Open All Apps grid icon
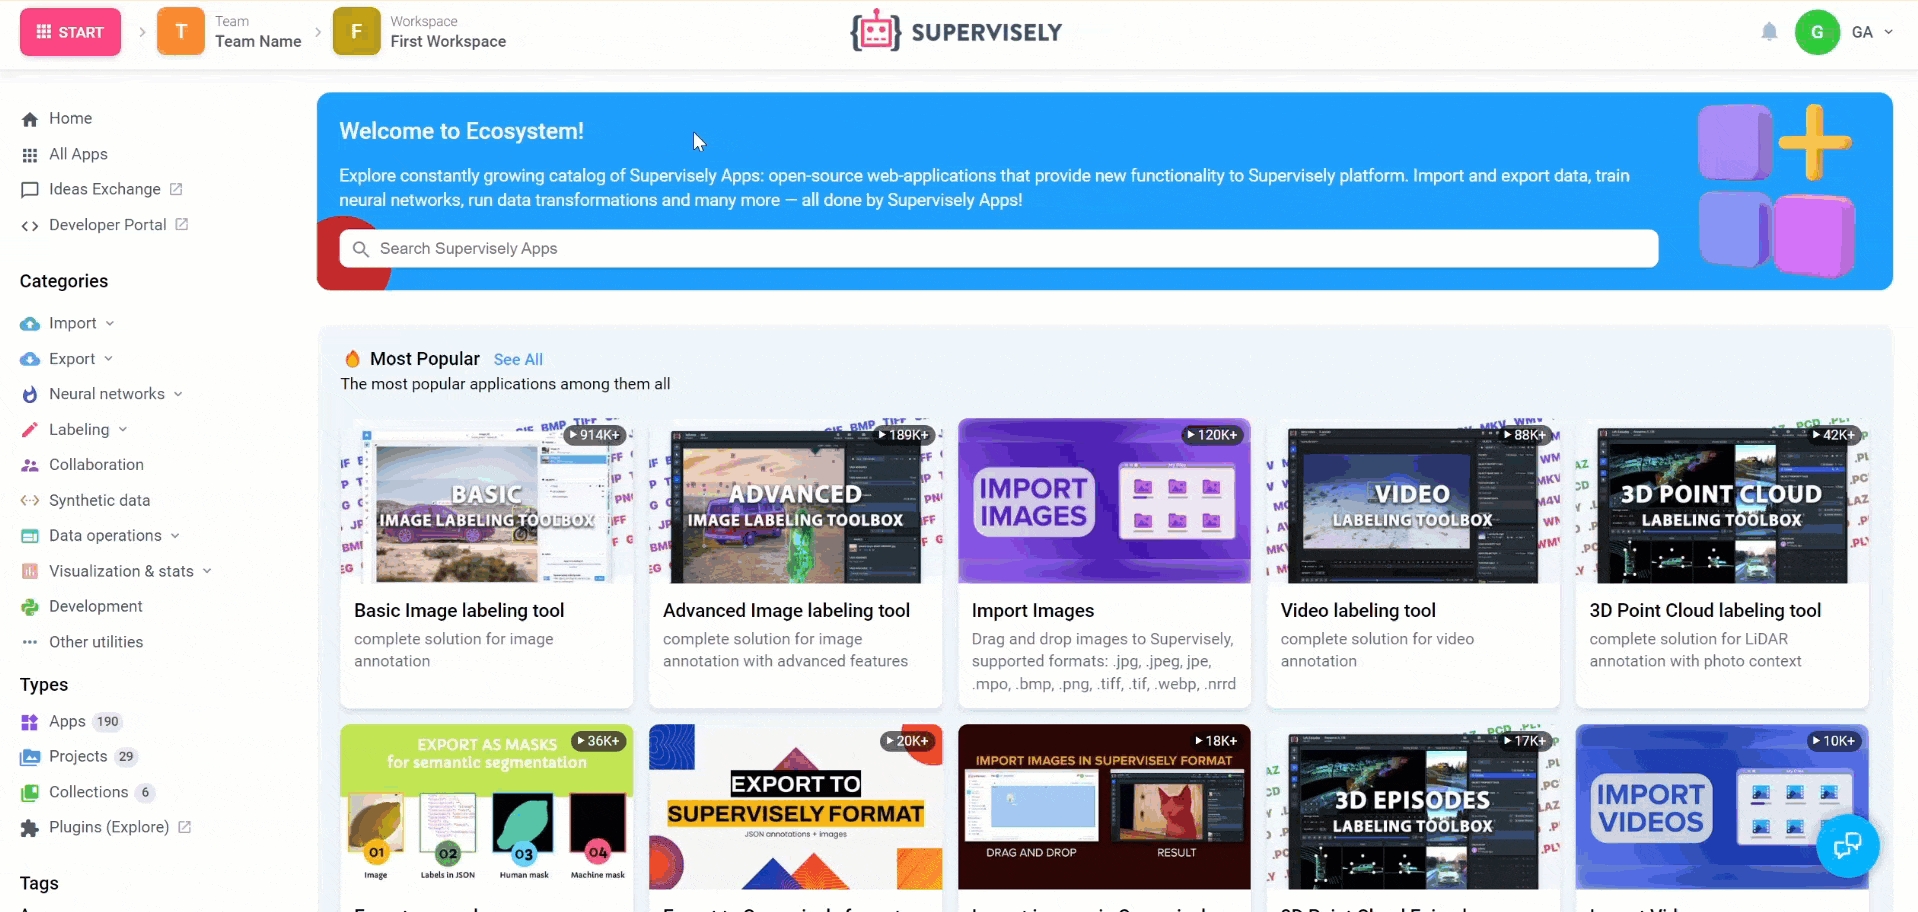Screen dimensions: 1918x912 tap(30, 155)
